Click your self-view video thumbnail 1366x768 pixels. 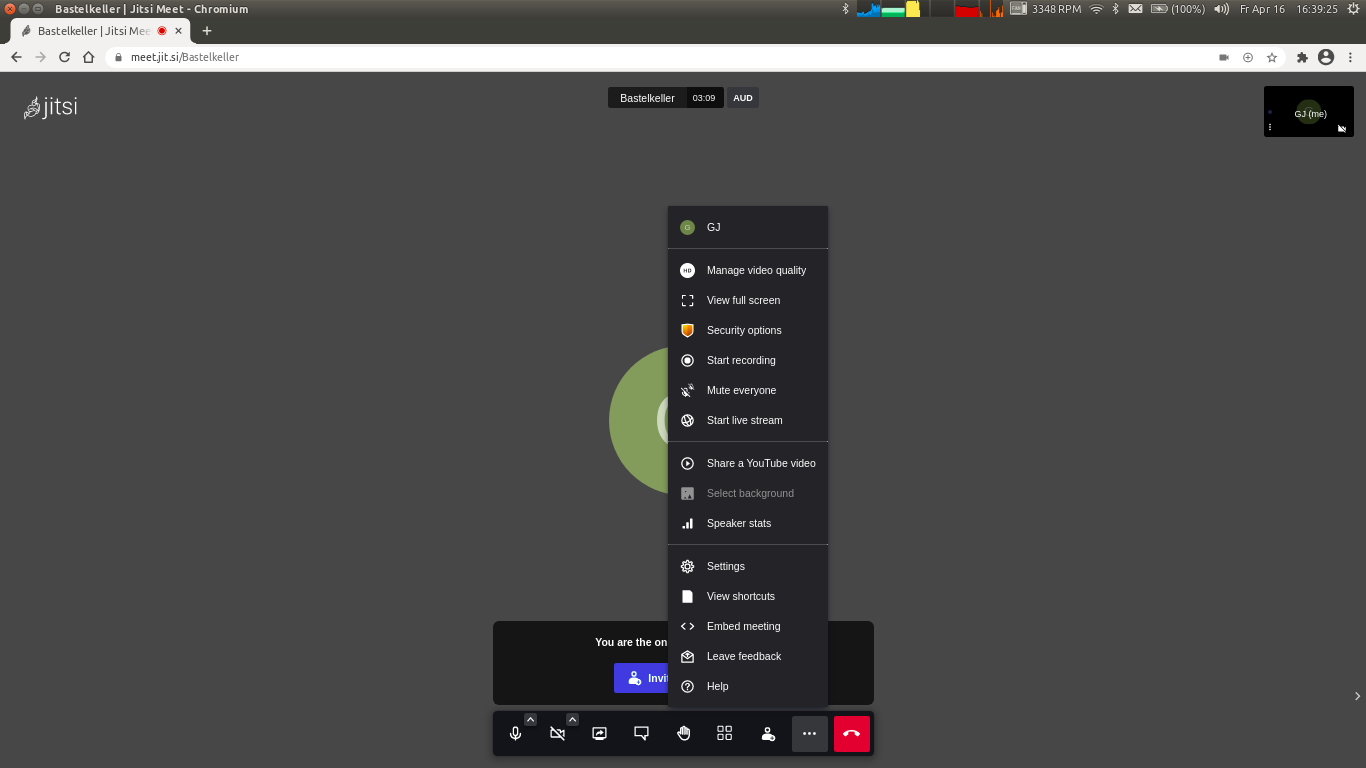1309,111
